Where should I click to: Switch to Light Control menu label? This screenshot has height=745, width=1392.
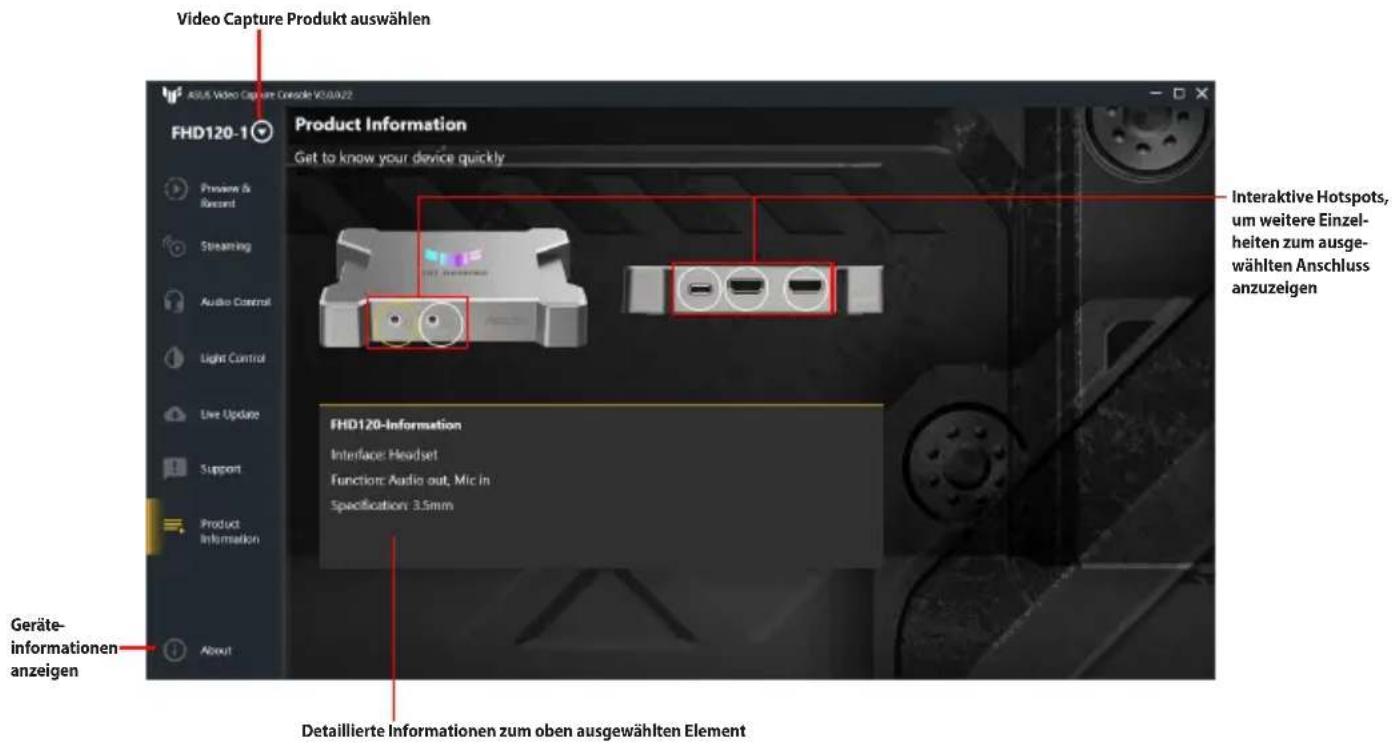(232, 357)
